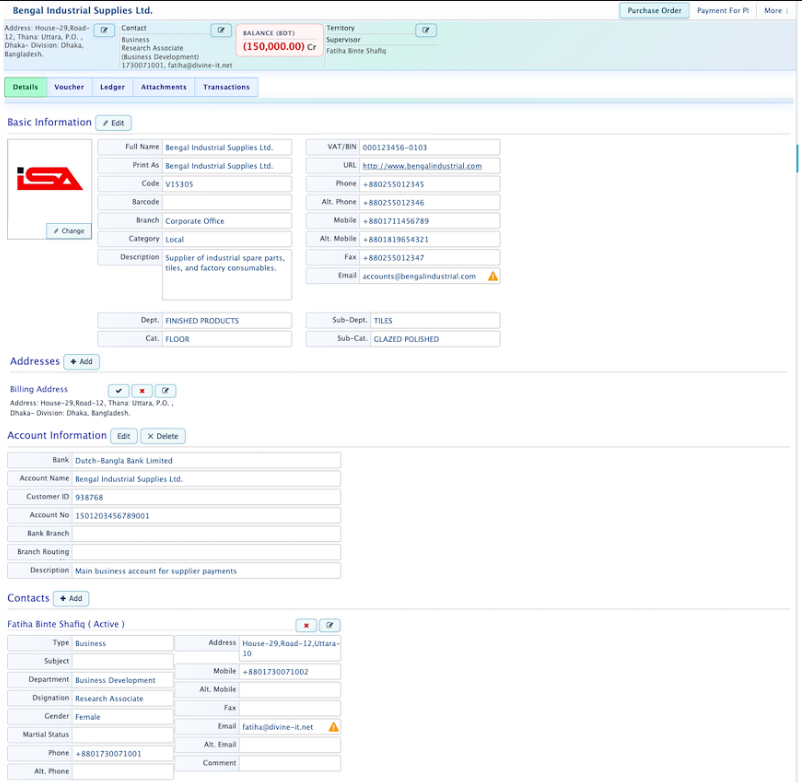Screen dimensions: 802x783
Task: Delete the Billing Address with the red X
Action: [x=142, y=391]
